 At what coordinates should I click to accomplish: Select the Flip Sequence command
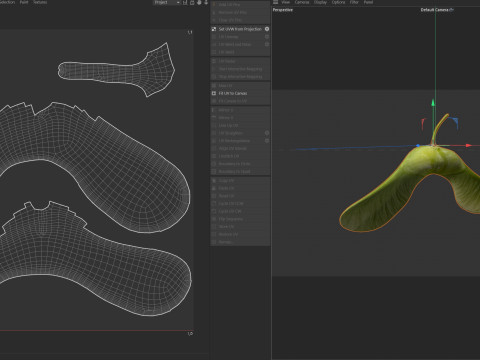(x=231, y=219)
